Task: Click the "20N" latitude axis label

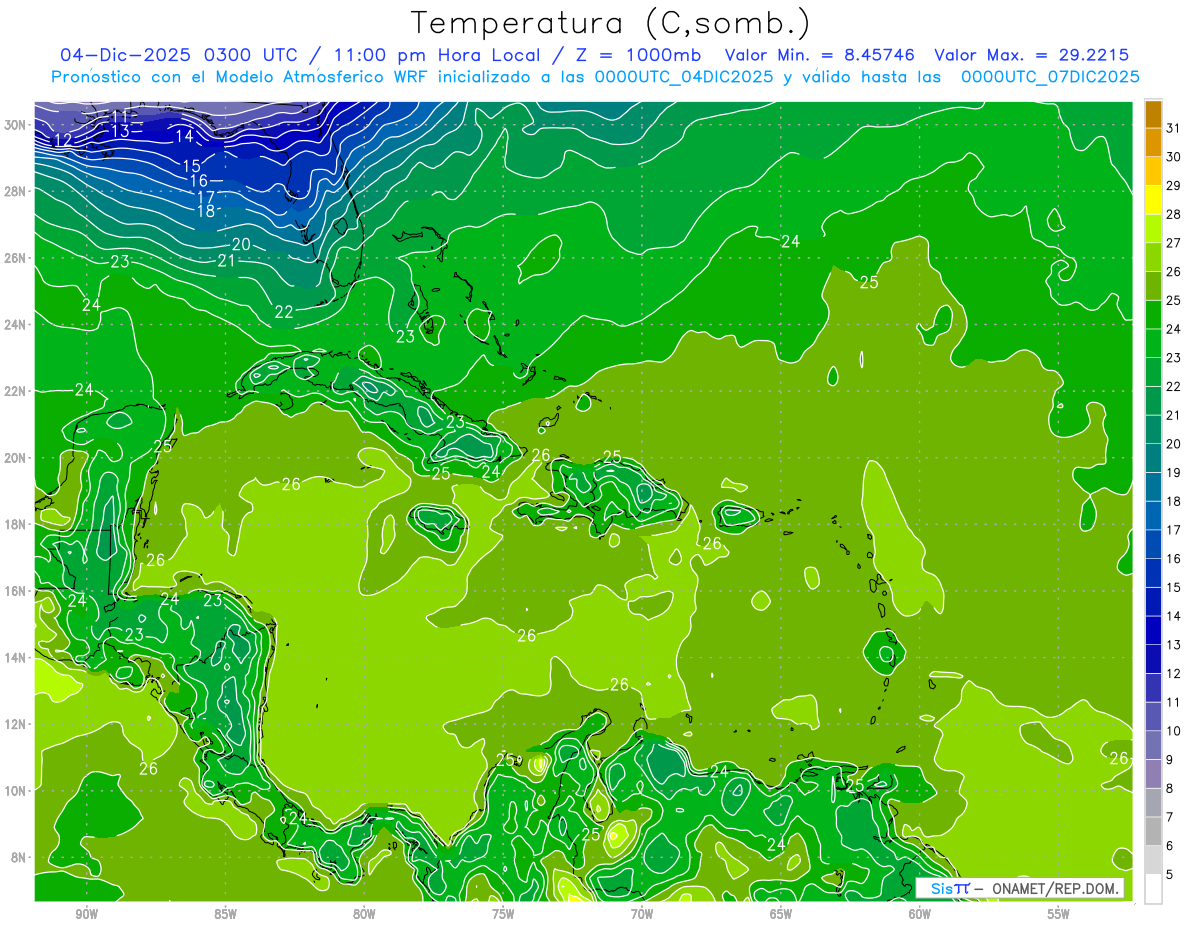Action: click(14, 458)
